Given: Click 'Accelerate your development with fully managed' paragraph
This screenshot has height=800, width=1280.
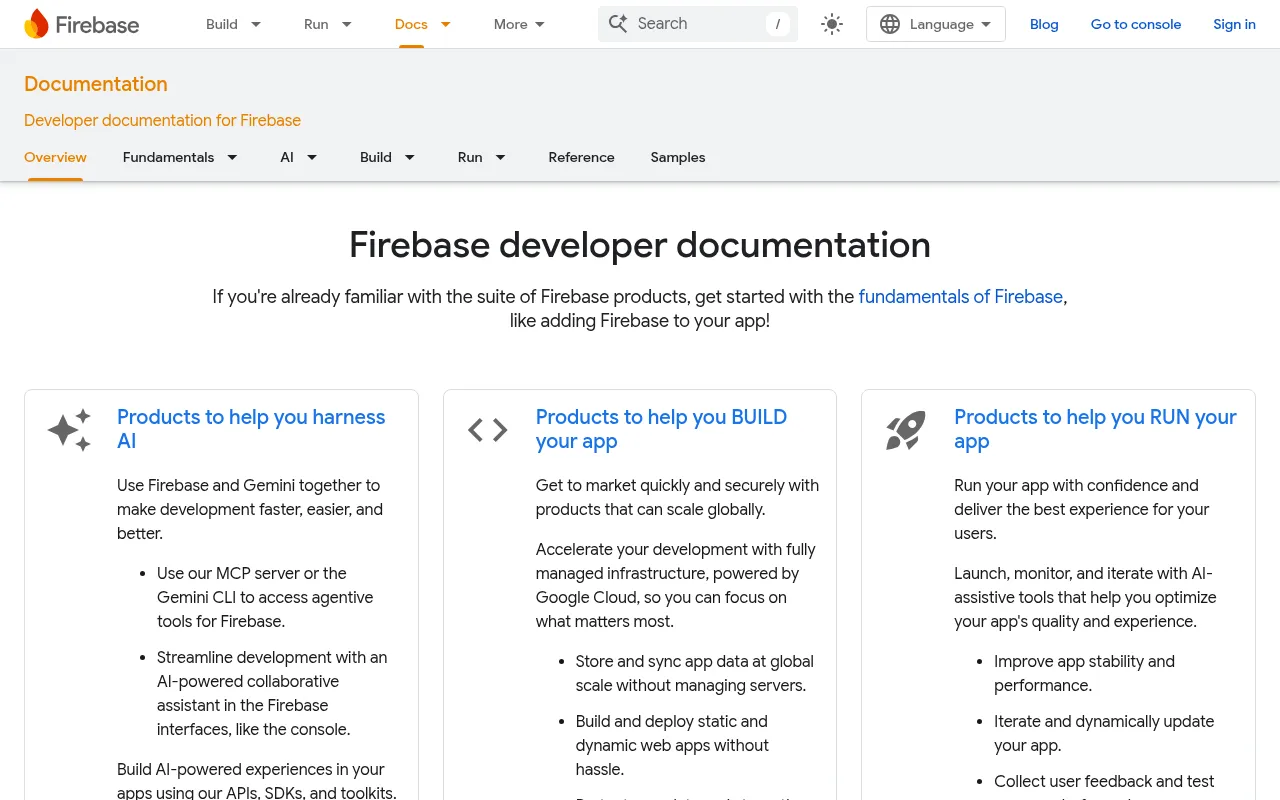Looking at the screenshot, I should 675,585.
